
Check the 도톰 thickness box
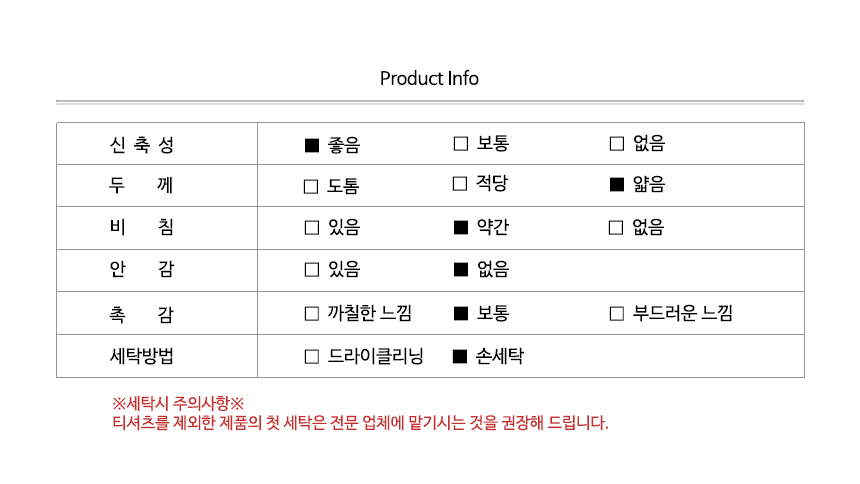pos(311,186)
